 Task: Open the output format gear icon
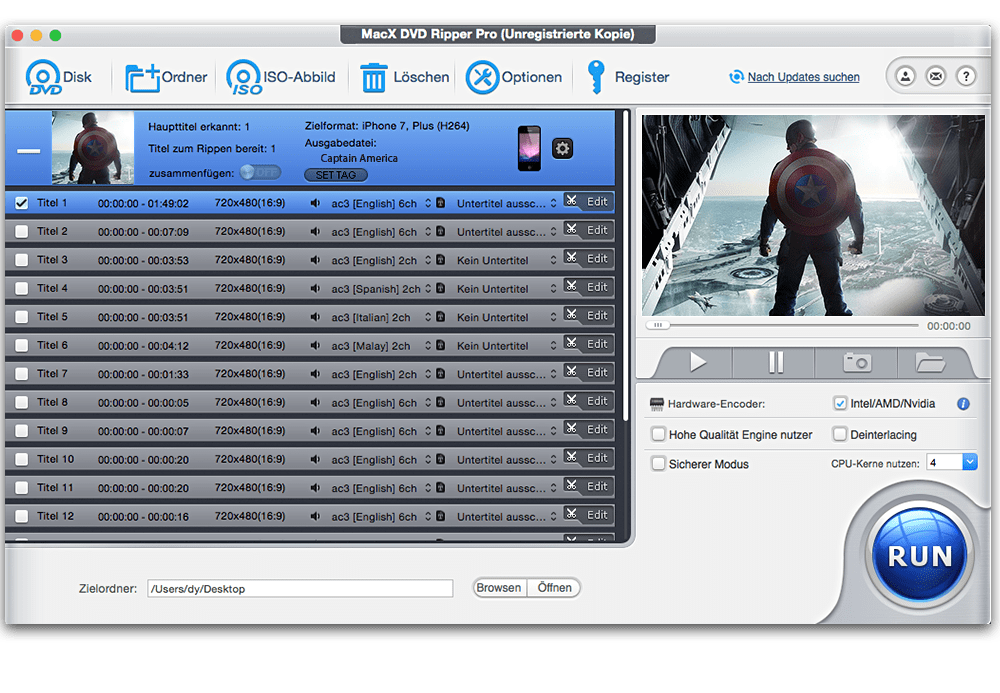[562, 147]
